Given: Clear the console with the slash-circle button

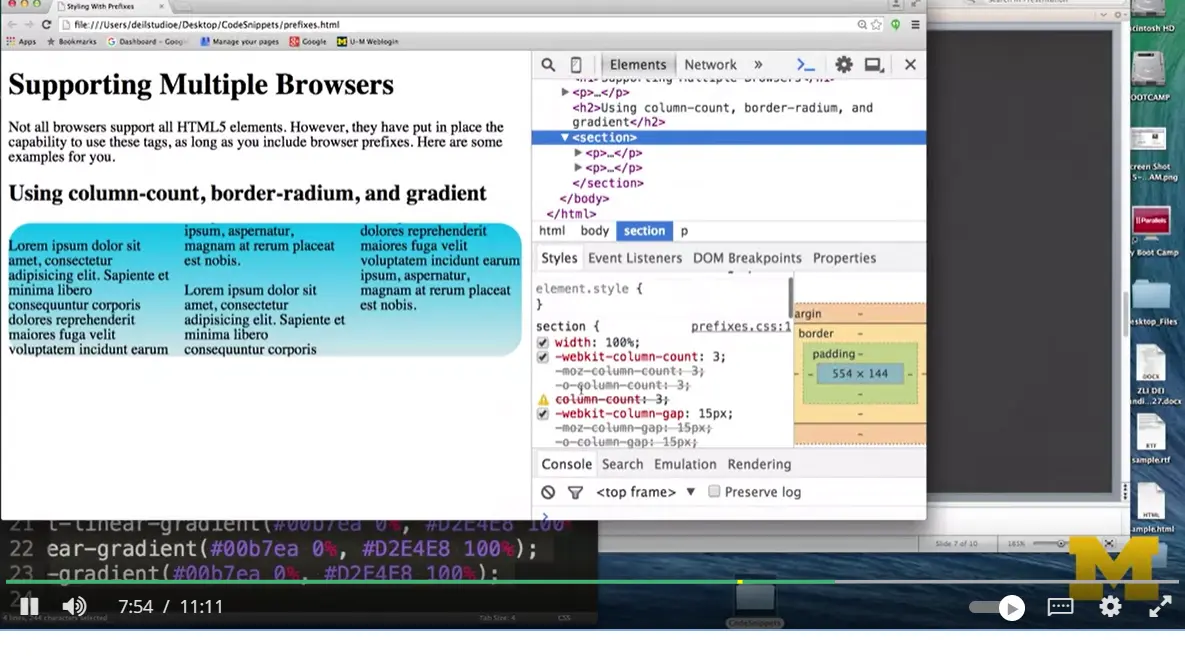Looking at the screenshot, I should 548,491.
